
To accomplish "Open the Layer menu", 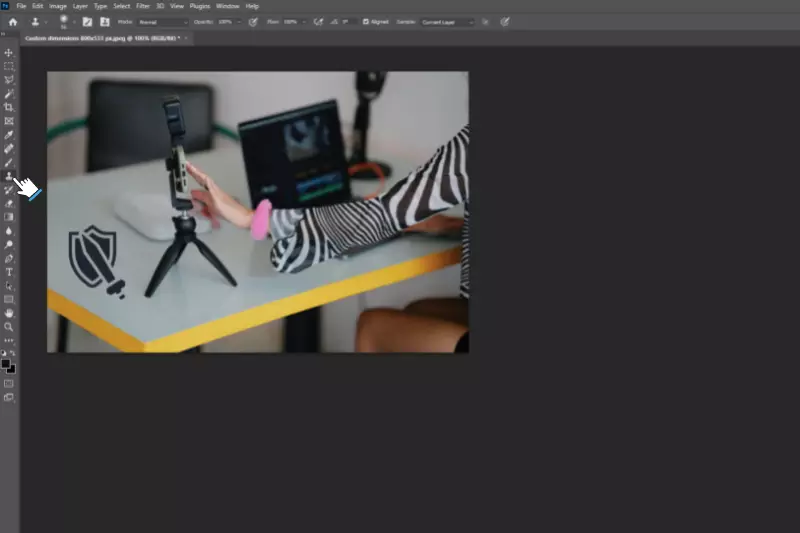I will pos(80,6).
